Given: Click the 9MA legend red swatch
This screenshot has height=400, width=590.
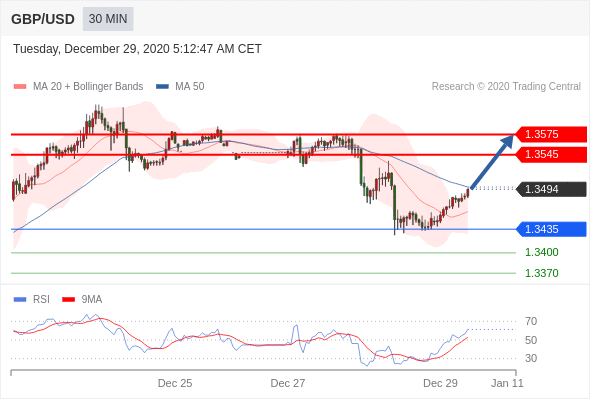Looking at the screenshot, I should [x=68, y=300].
